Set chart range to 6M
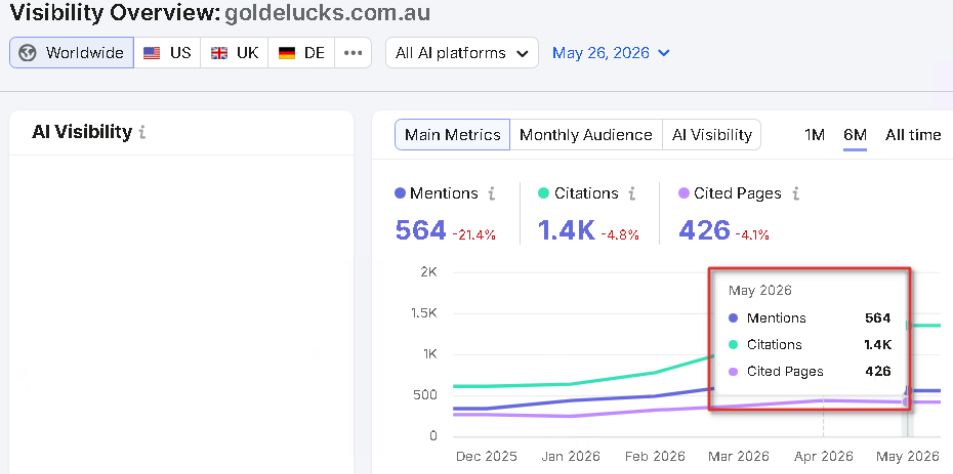Image resolution: width=953 pixels, height=474 pixels. point(855,135)
